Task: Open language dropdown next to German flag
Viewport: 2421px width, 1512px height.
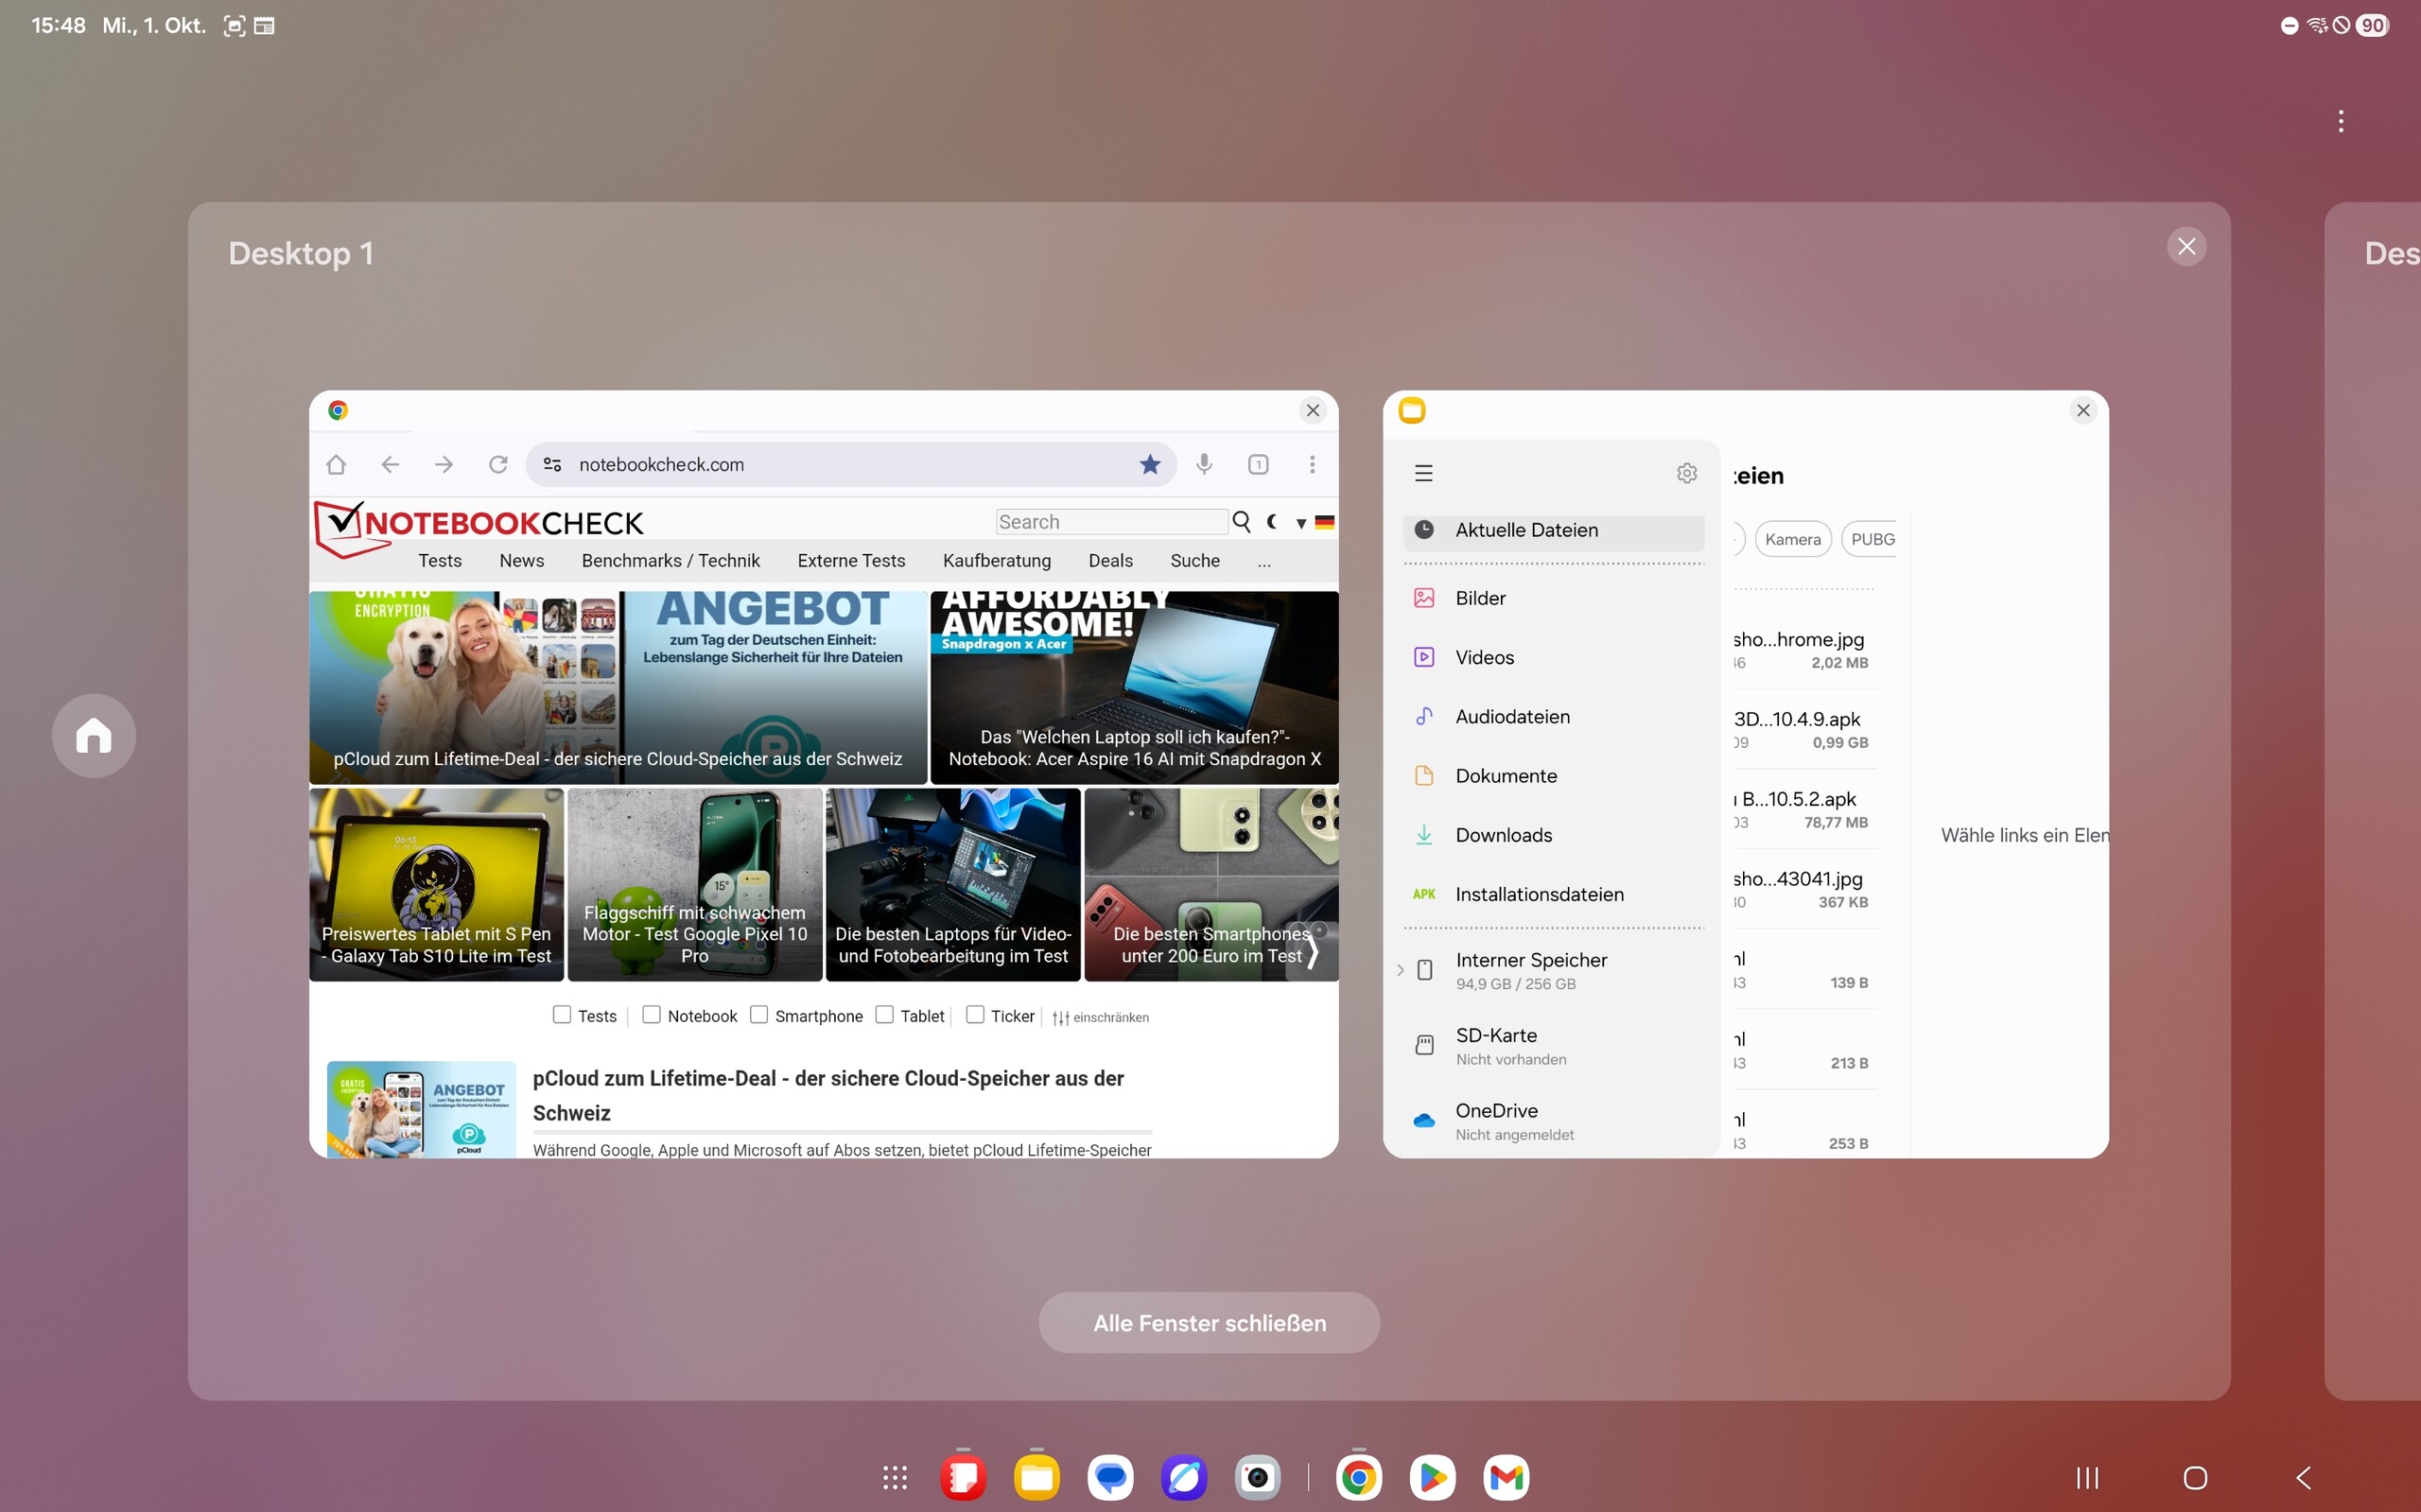Action: (x=1300, y=523)
